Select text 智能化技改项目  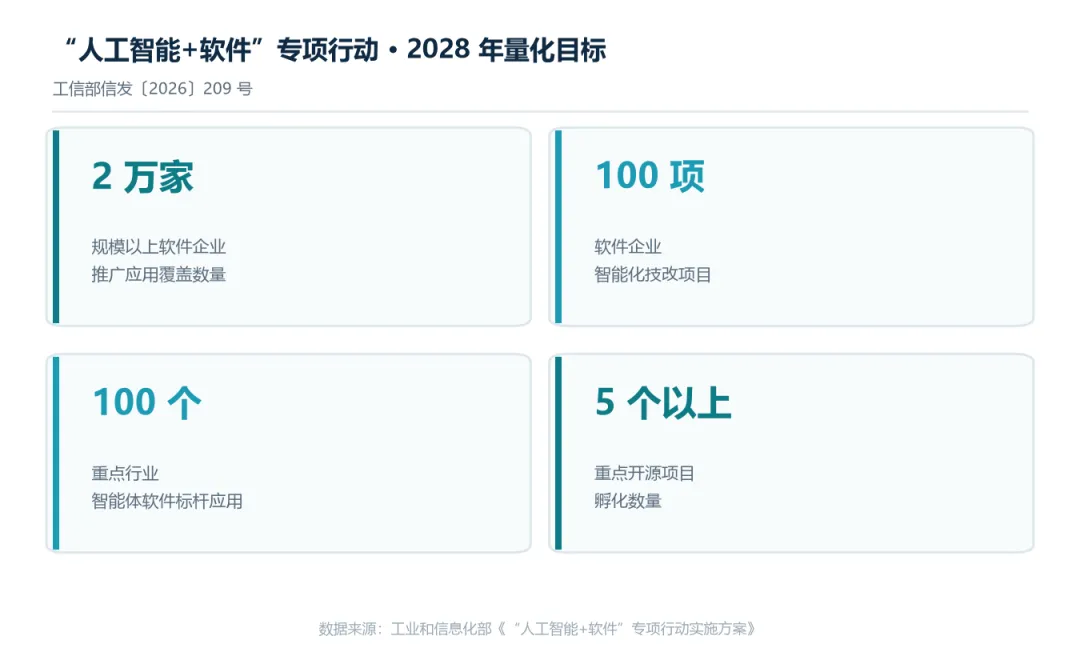pyautogui.click(x=652, y=275)
